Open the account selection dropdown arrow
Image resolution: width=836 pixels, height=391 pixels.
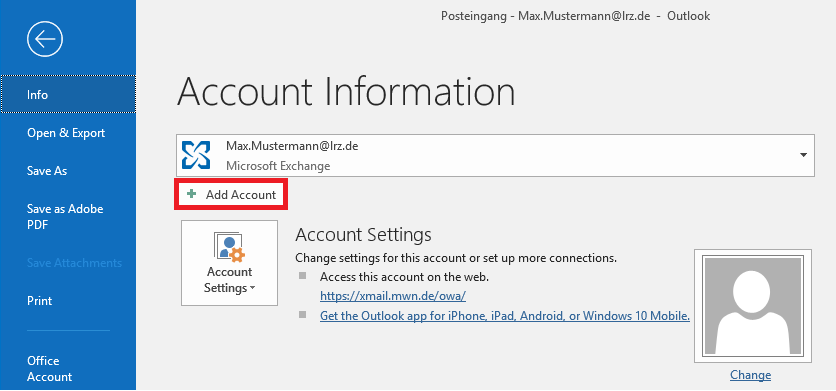pos(803,155)
